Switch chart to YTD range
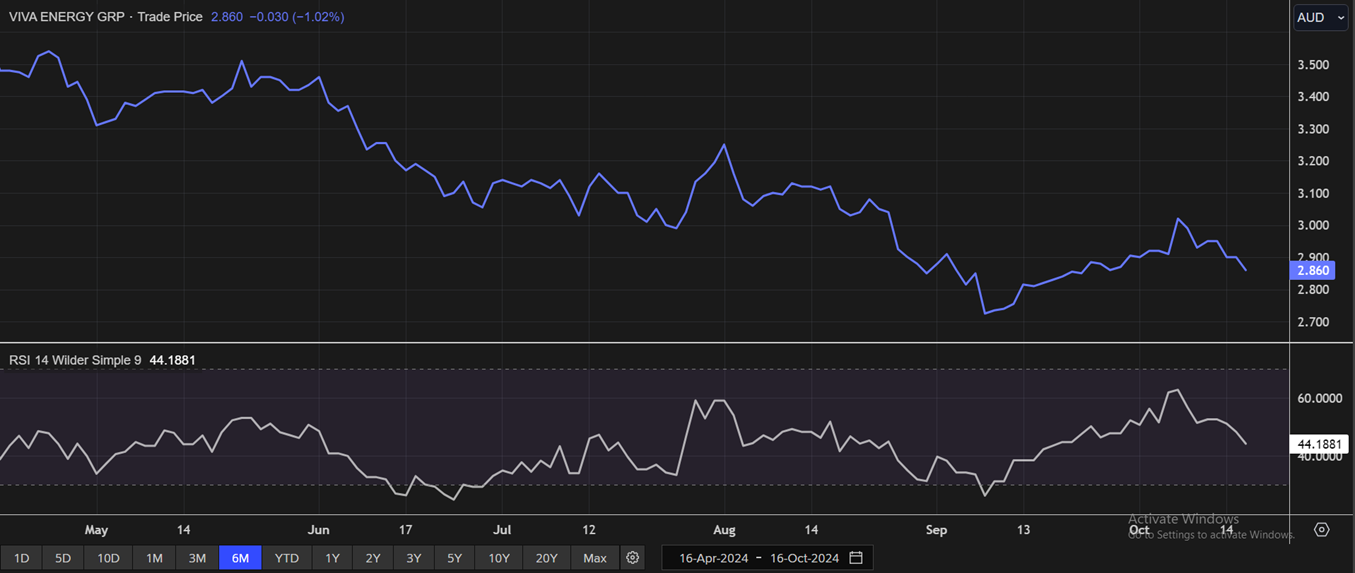 pos(287,558)
